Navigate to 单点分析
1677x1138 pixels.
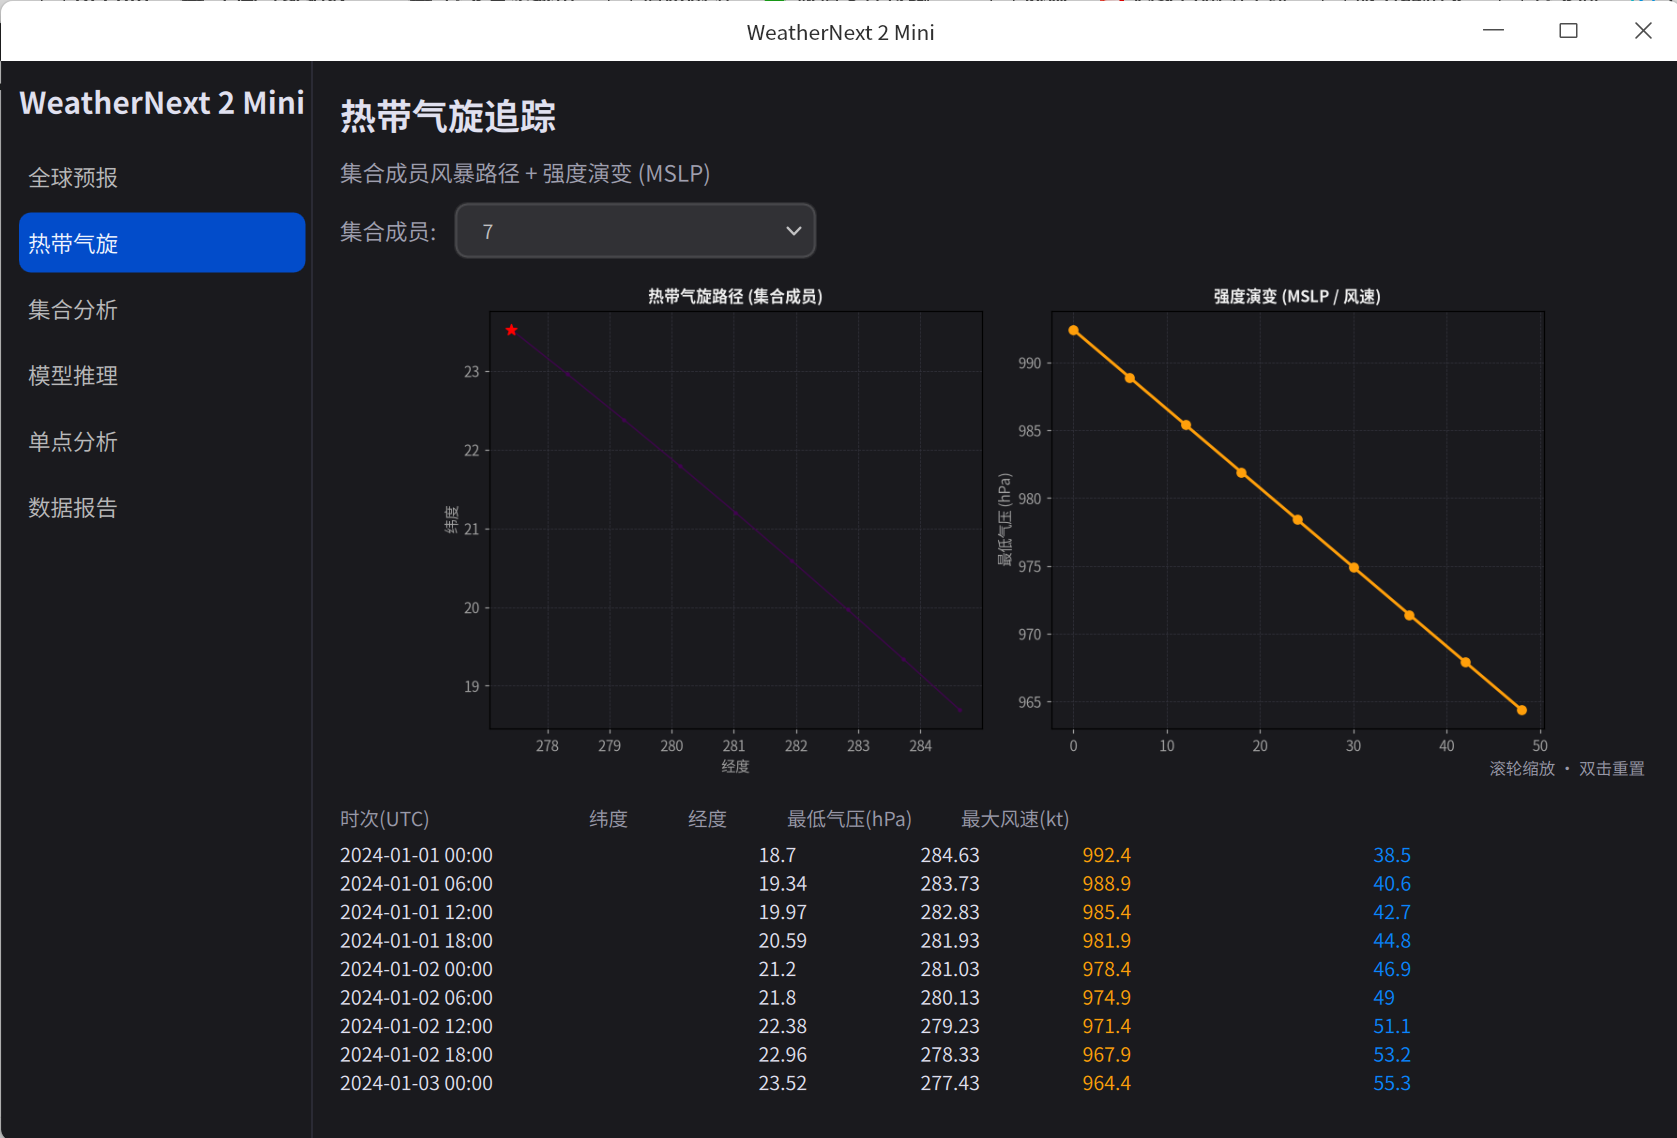162,441
